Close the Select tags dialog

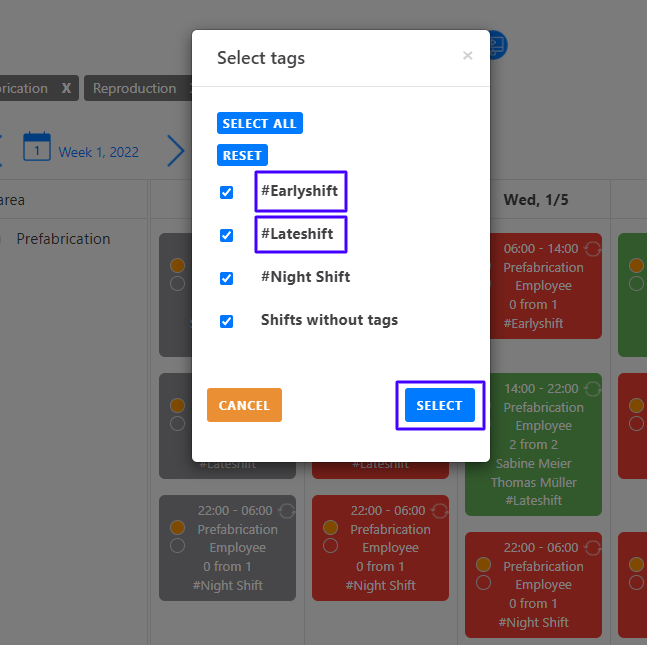click(x=467, y=55)
